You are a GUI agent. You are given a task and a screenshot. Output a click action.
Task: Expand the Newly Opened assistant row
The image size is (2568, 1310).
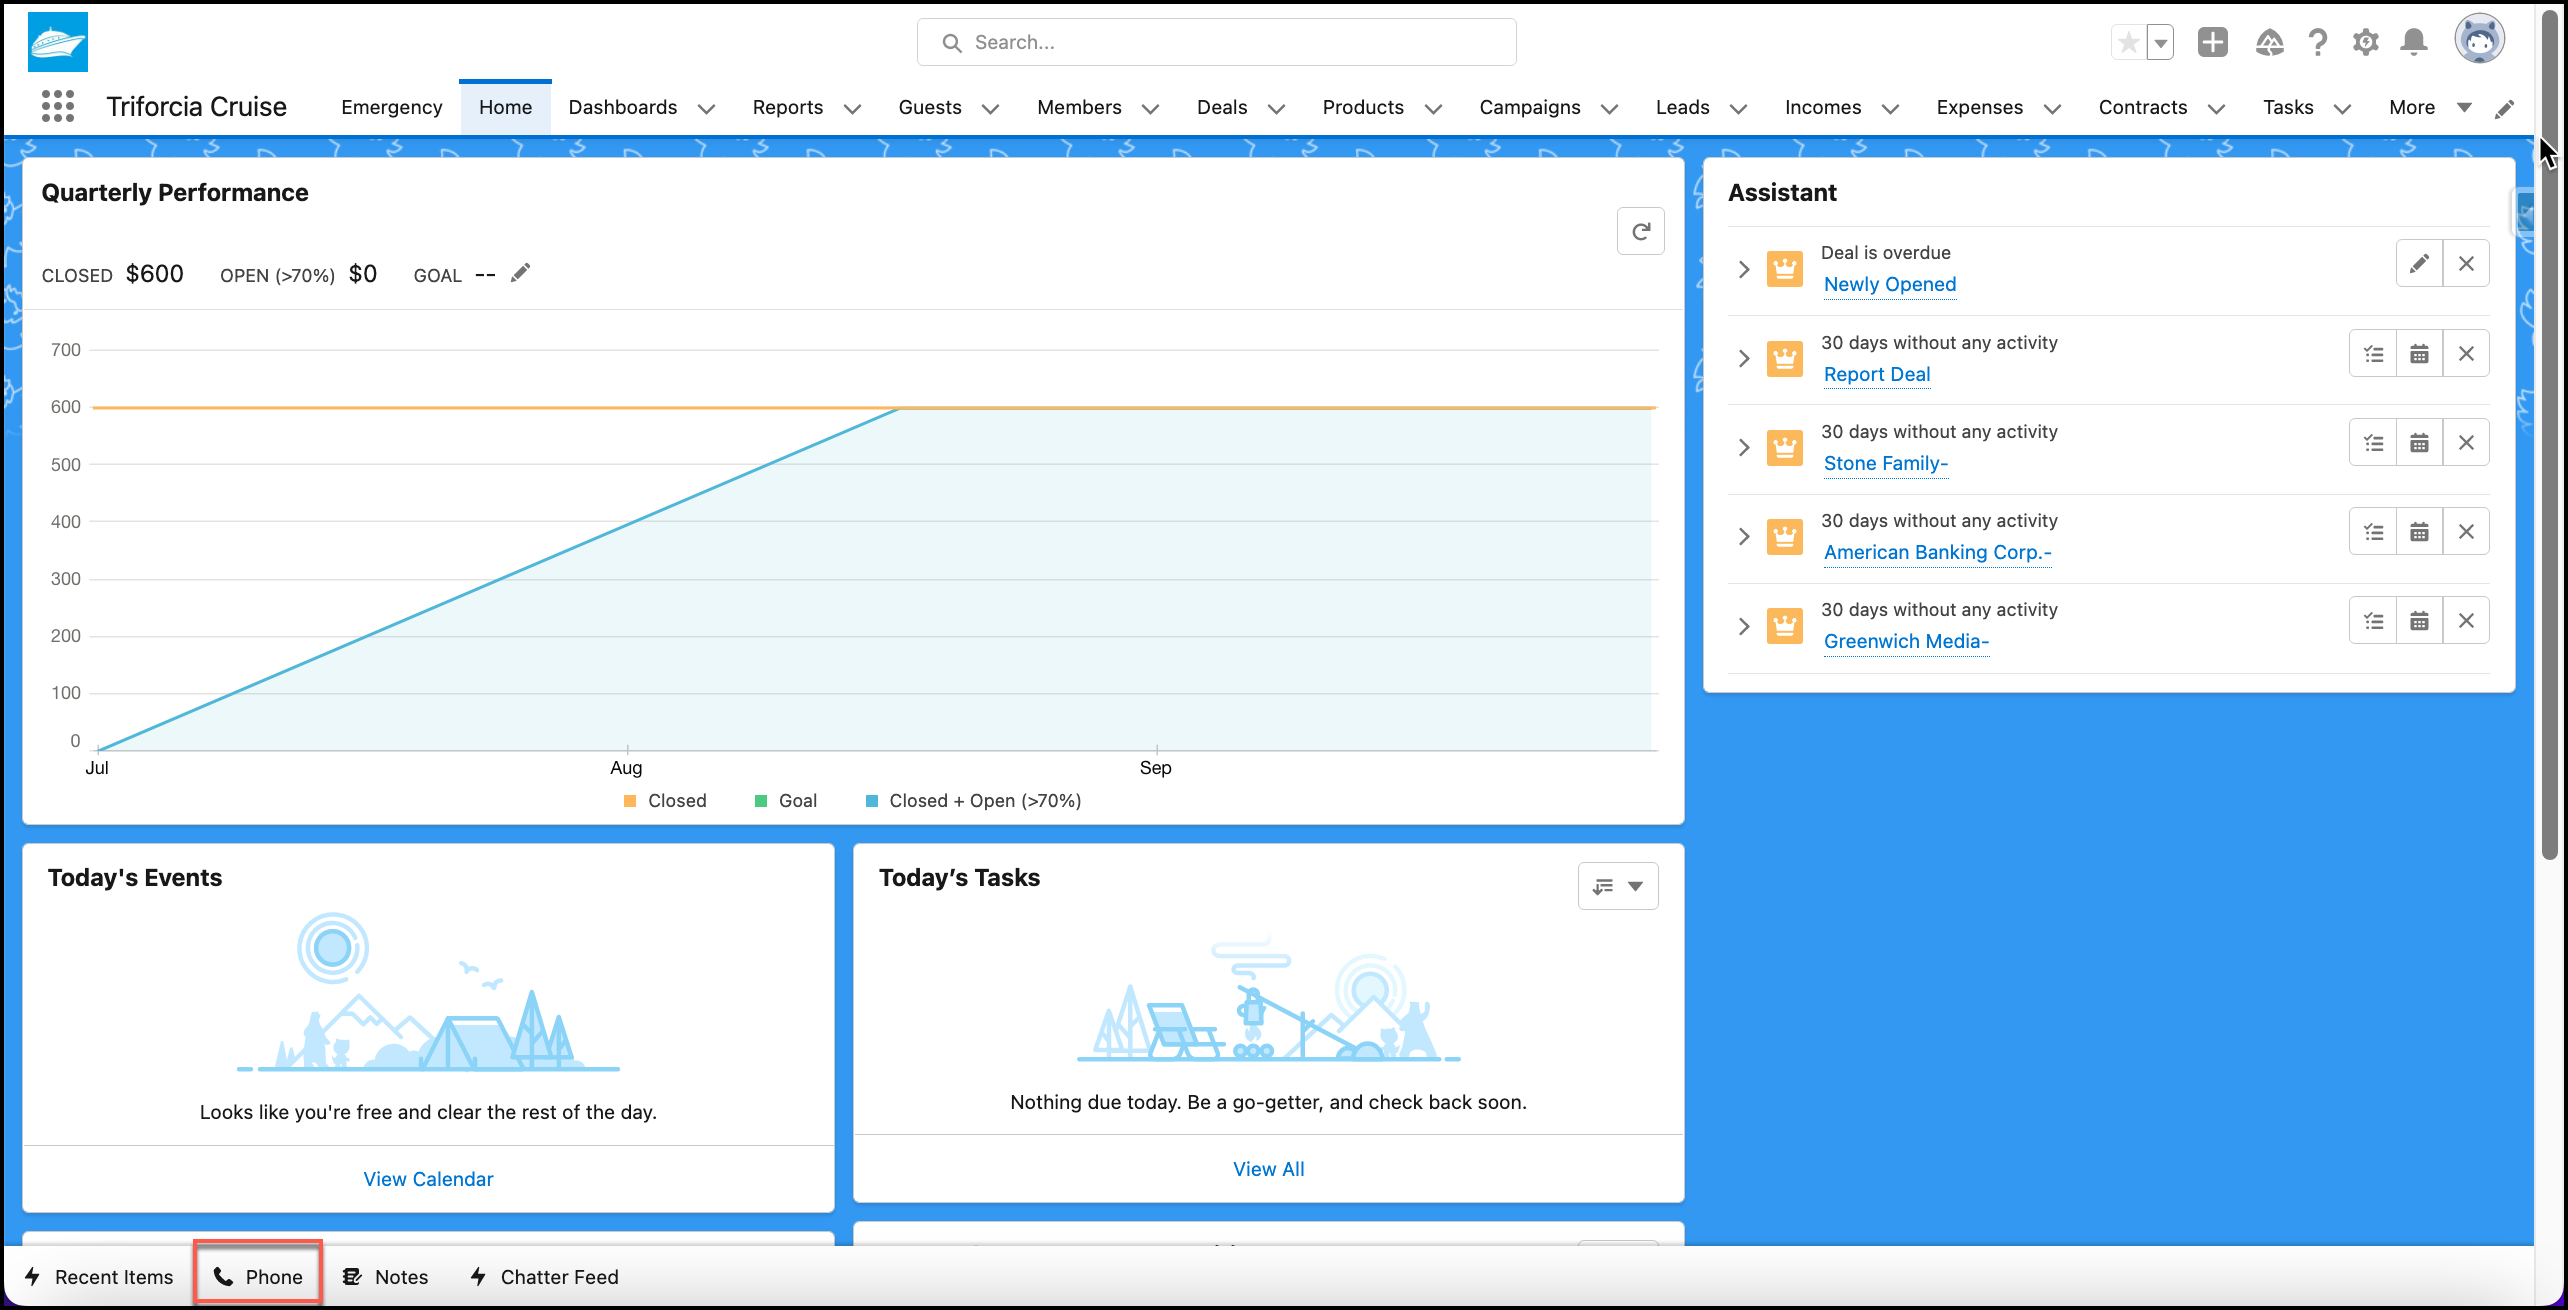pos(1744,269)
